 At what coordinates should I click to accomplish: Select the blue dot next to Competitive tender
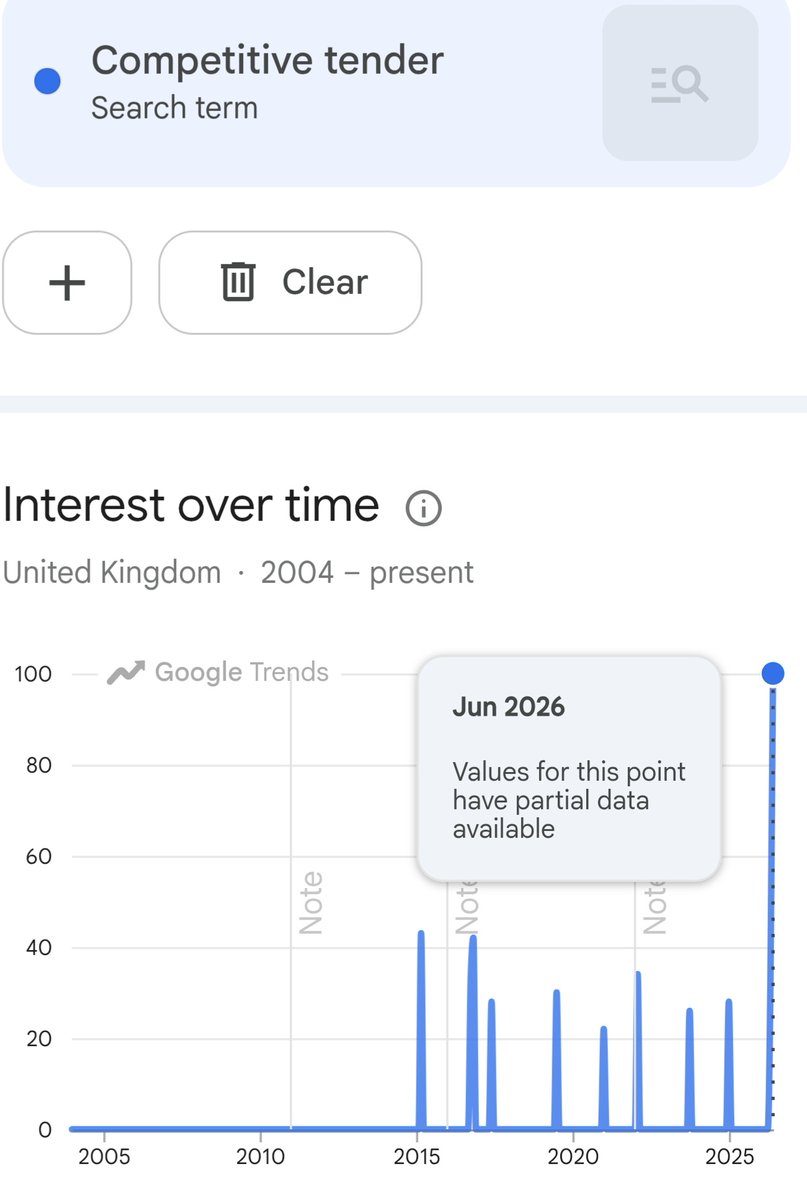pos(47,82)
